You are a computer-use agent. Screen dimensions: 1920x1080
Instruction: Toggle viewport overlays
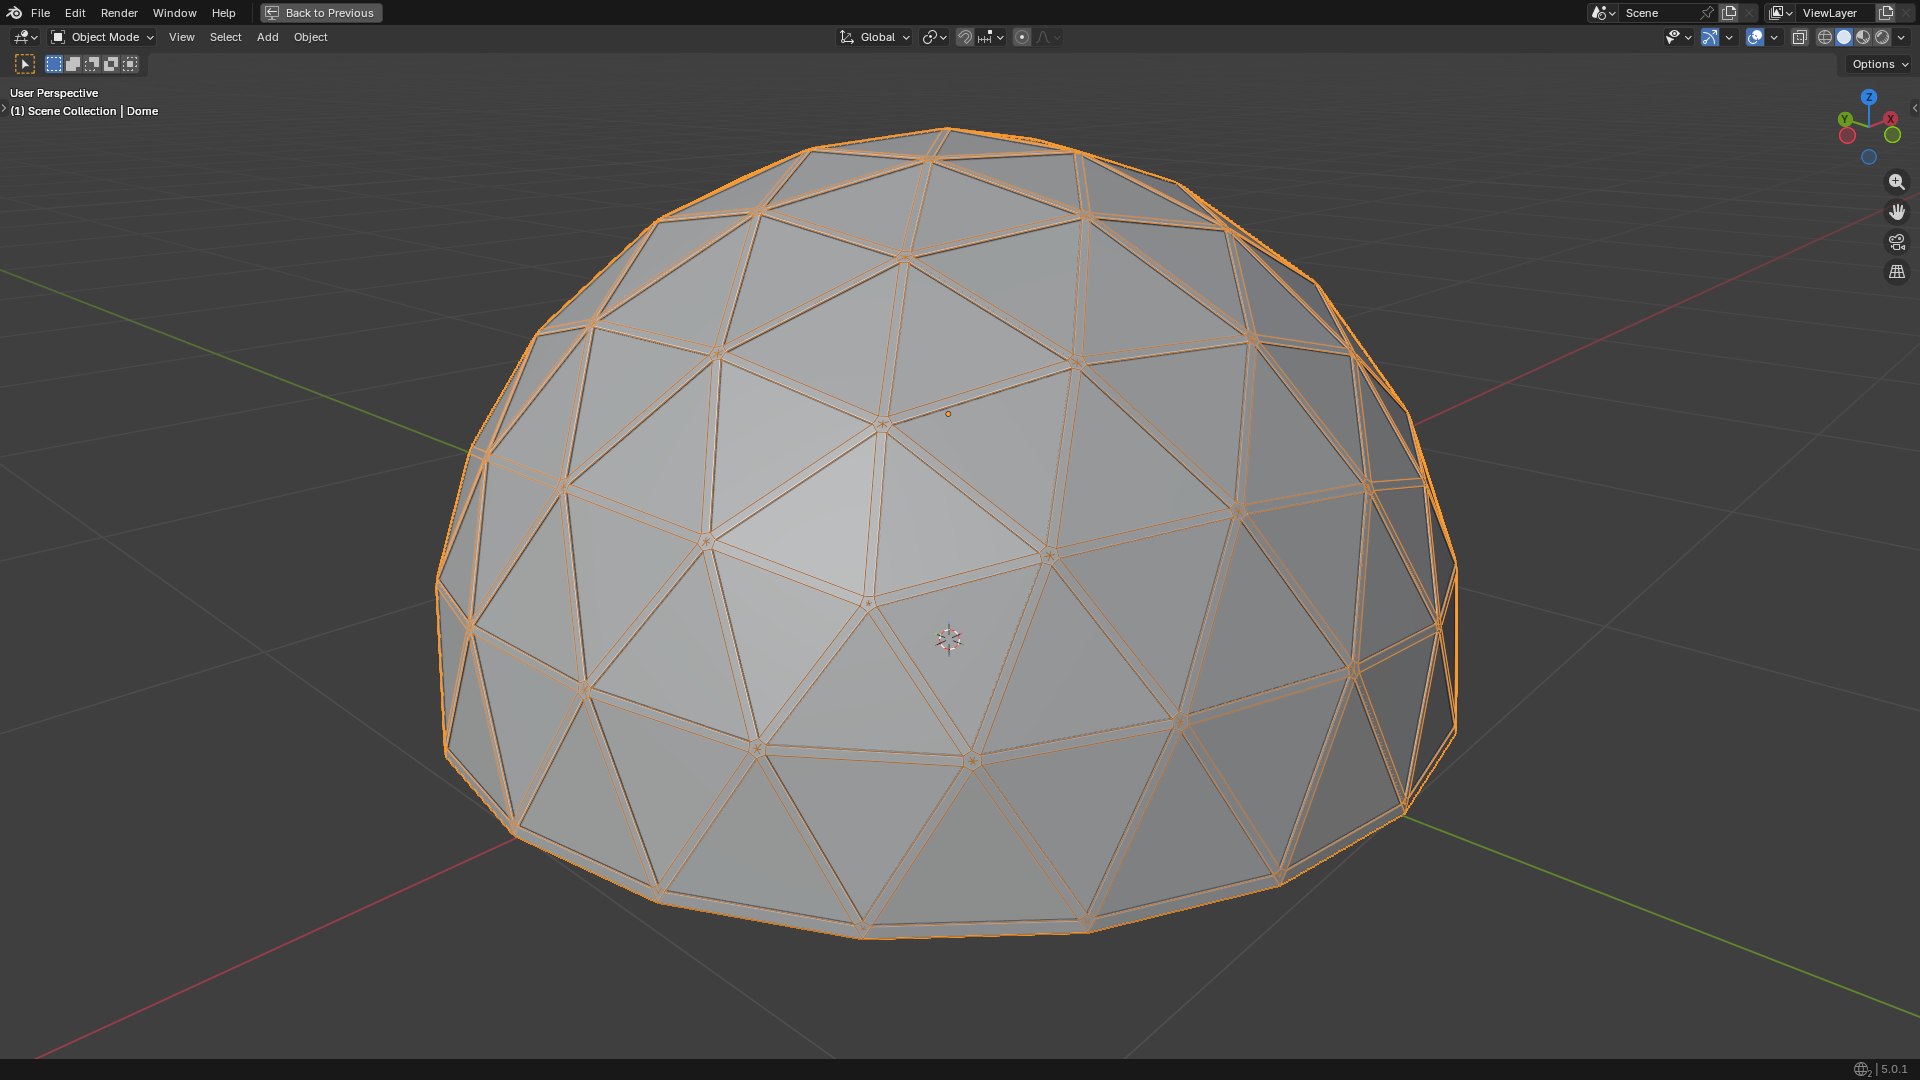point(1755,37)
